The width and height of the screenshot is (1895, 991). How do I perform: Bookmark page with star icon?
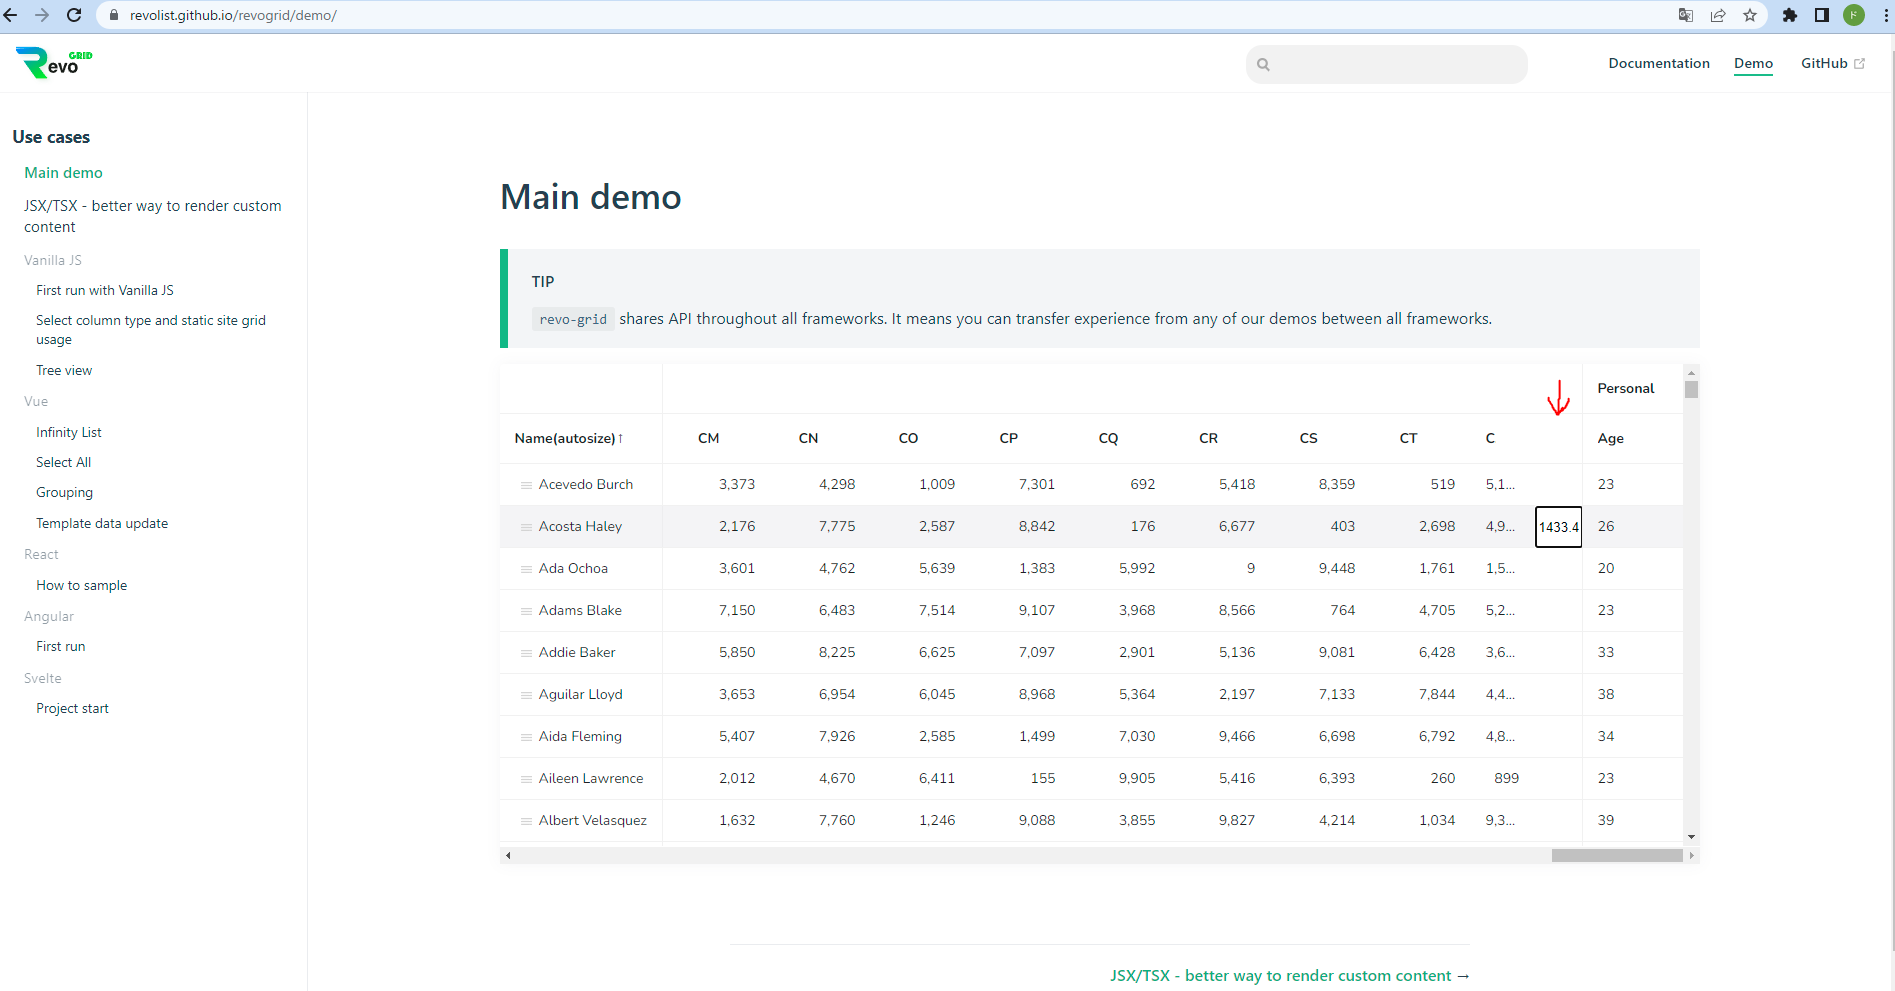(x=1750, y=15)
